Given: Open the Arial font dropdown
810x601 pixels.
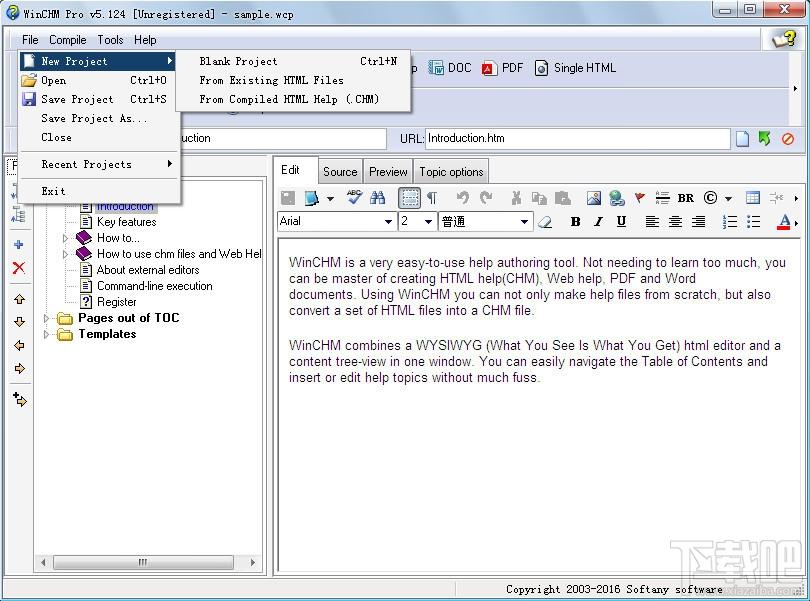Looking at the screenshot, I should pyautogui.click(x=336, y=222).
